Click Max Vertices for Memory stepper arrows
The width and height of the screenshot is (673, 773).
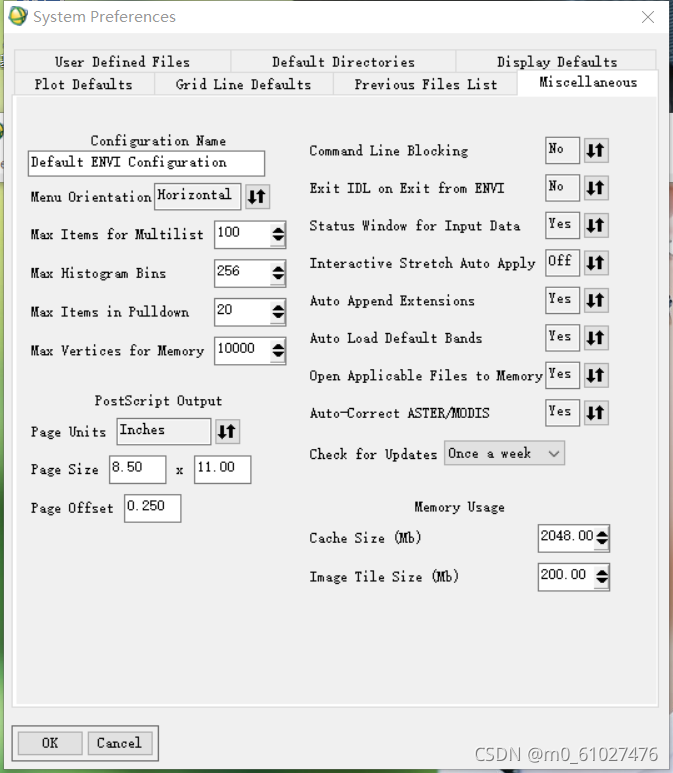pyautogui.click(x=278, y=351)
